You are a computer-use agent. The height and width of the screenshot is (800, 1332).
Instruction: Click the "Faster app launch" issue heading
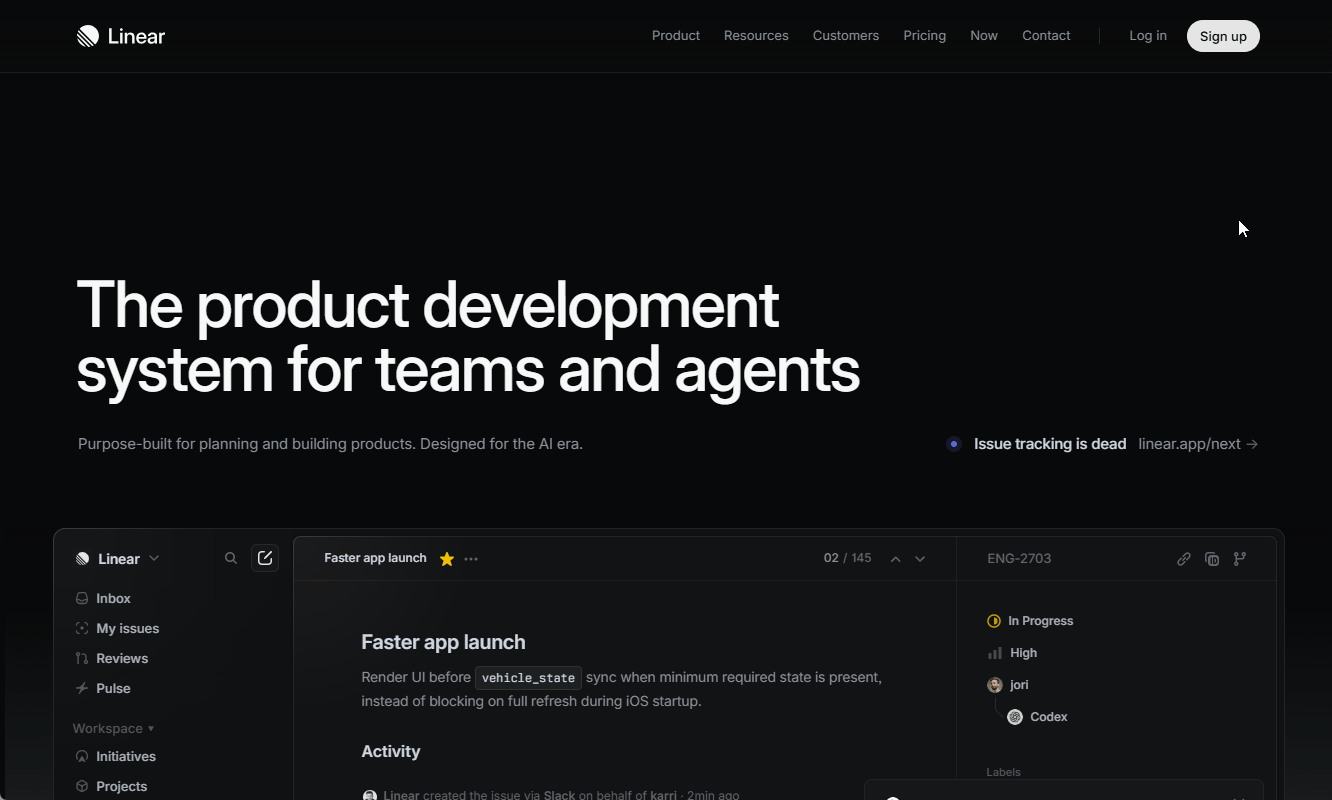(443, 642)
